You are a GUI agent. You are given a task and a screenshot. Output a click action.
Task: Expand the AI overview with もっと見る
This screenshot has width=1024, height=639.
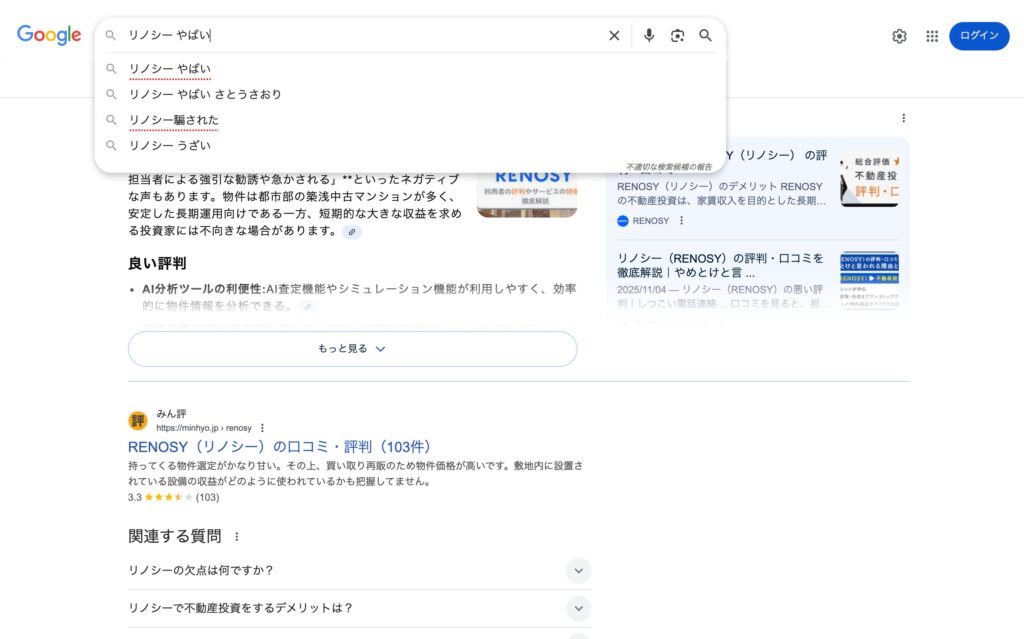coord(352,349)
